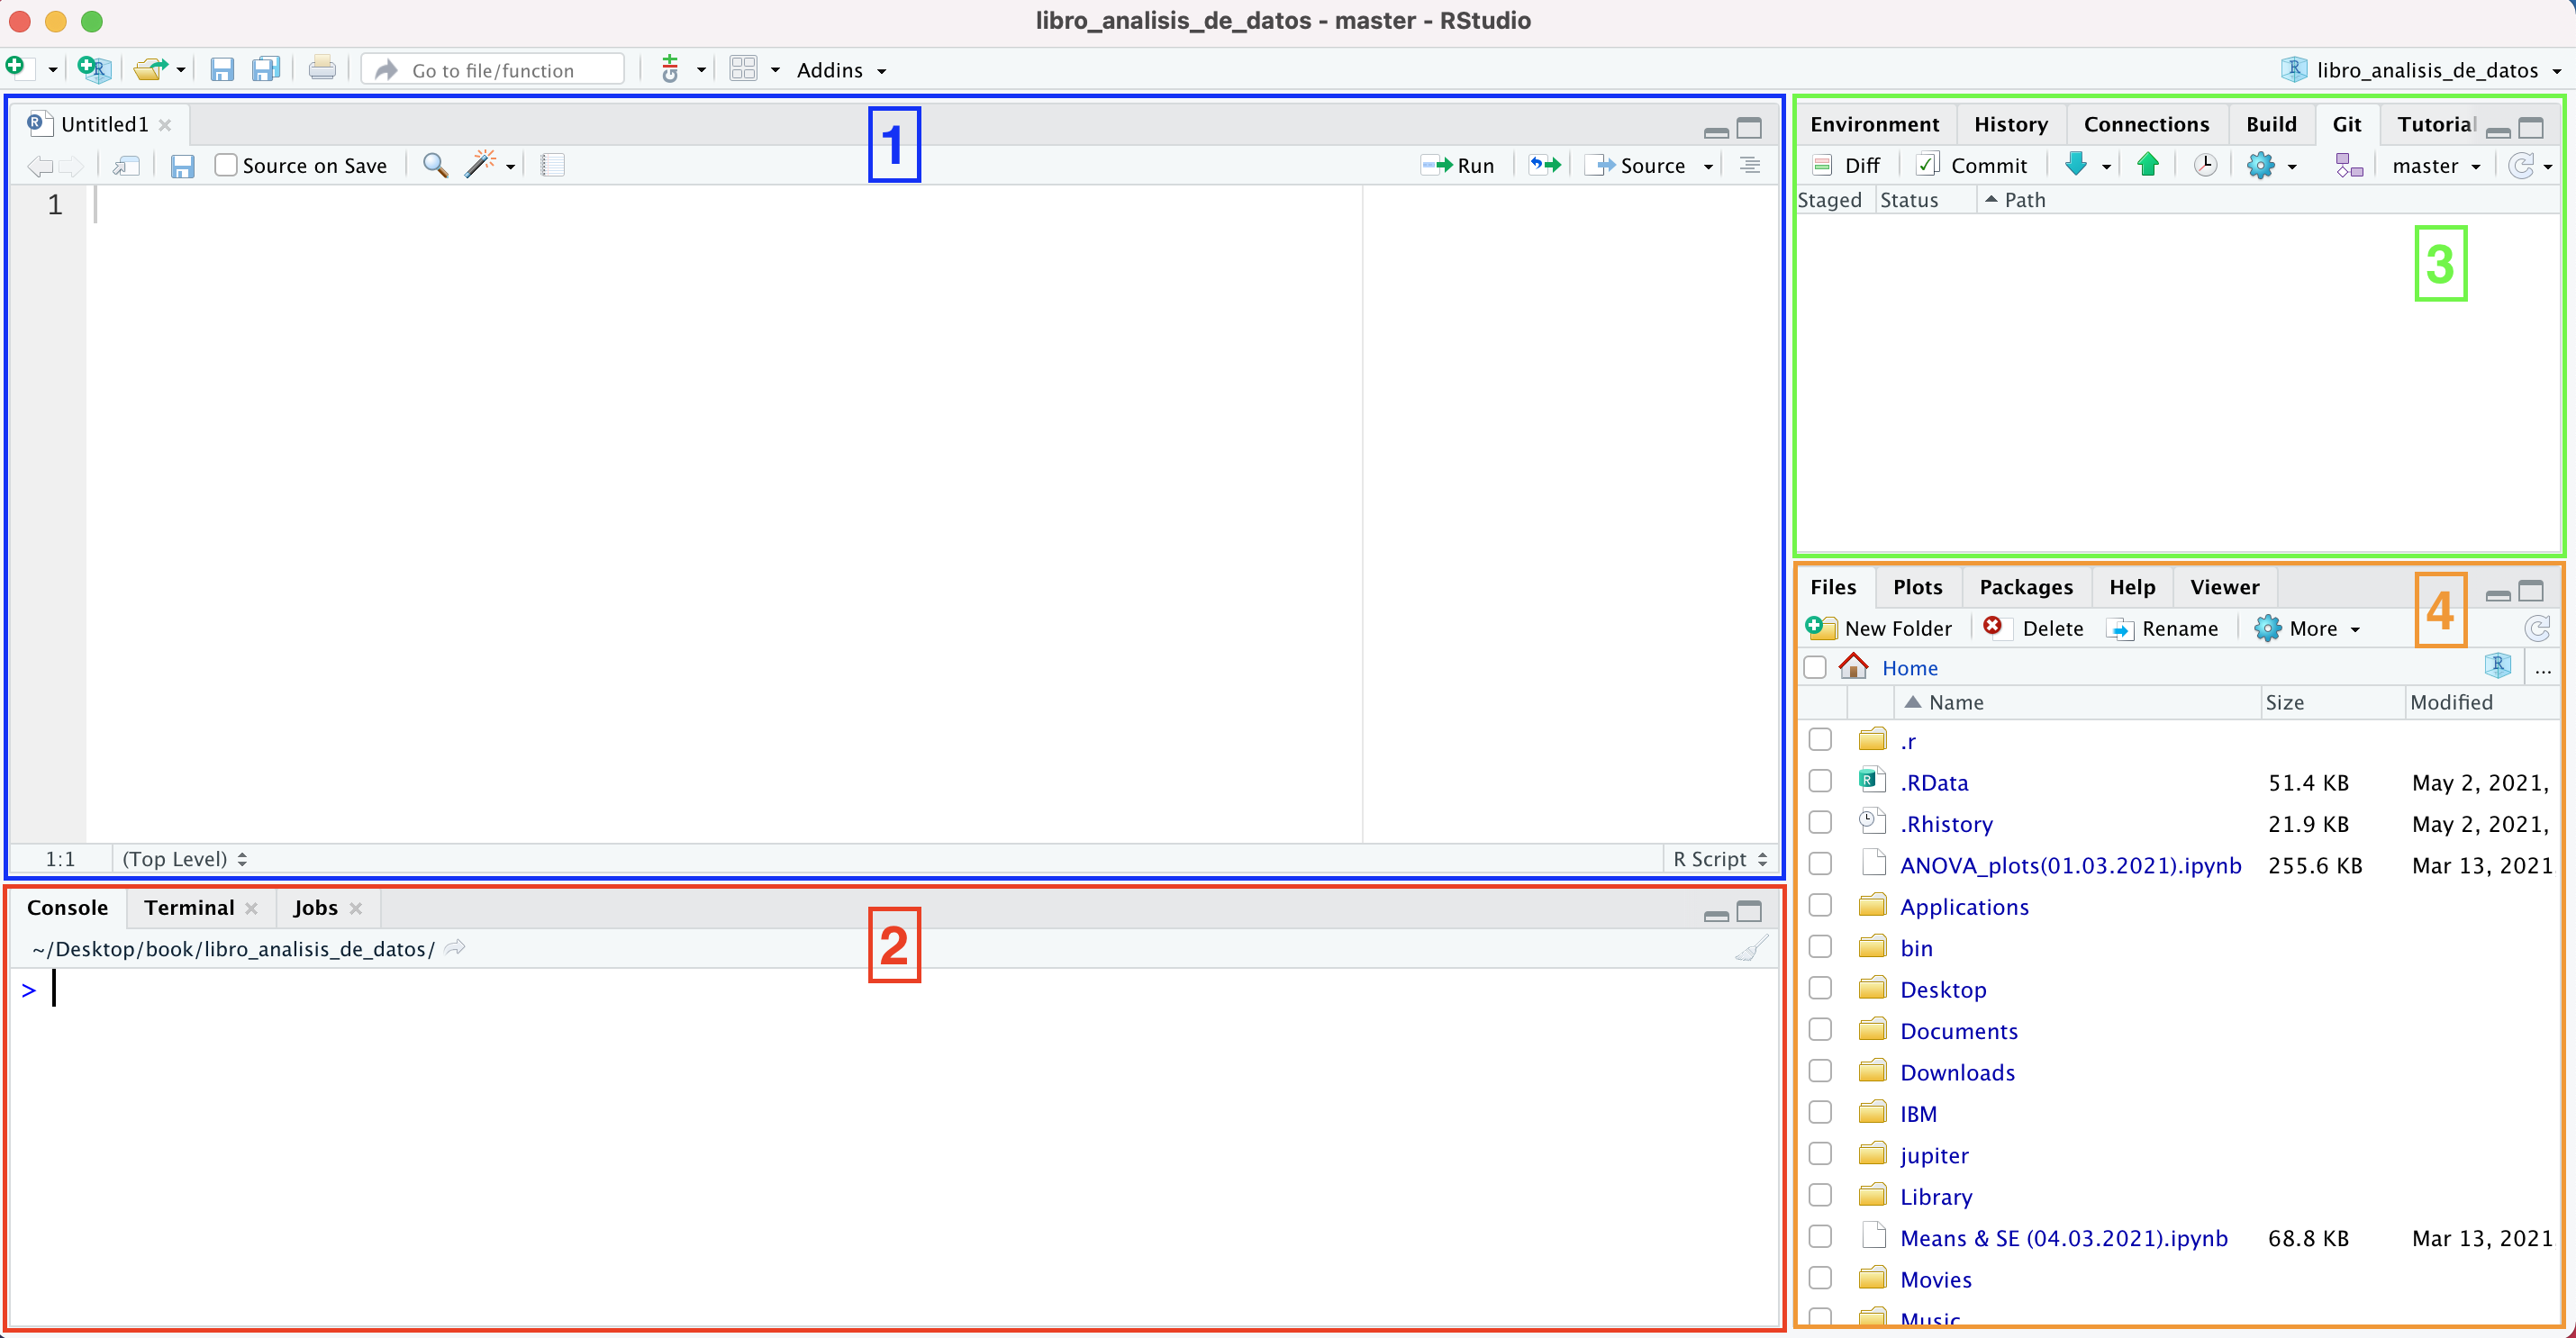Click the Code Tools magic wand icon
Screen dimensions: 2576x1338
[480, 166]
